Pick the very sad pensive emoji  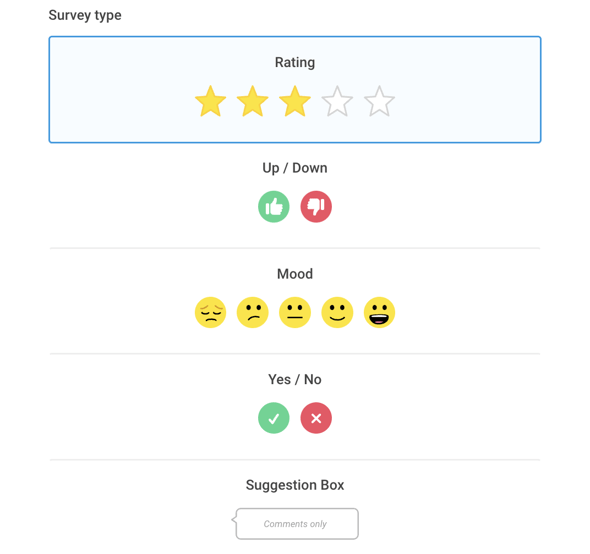[210, 312]
